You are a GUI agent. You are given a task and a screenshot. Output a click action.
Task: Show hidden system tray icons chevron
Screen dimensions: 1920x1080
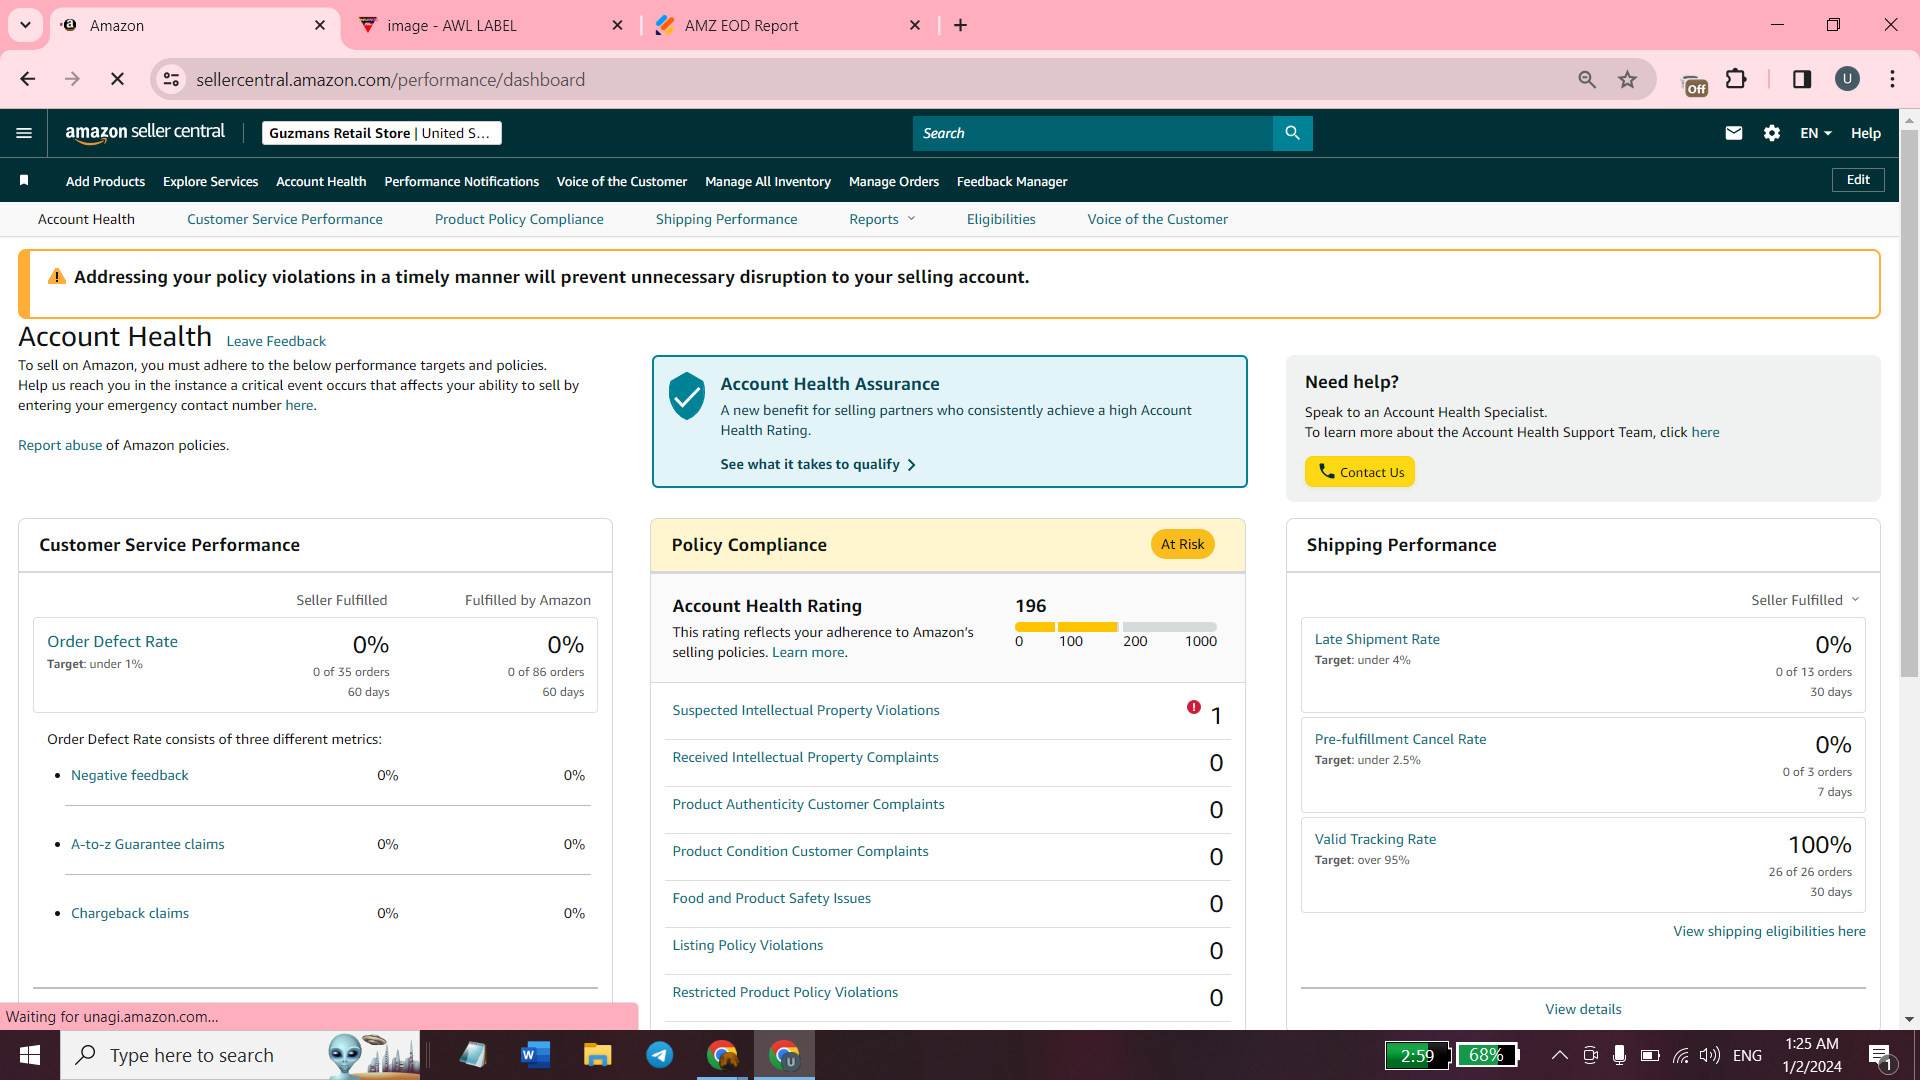pos(1559,1055)
